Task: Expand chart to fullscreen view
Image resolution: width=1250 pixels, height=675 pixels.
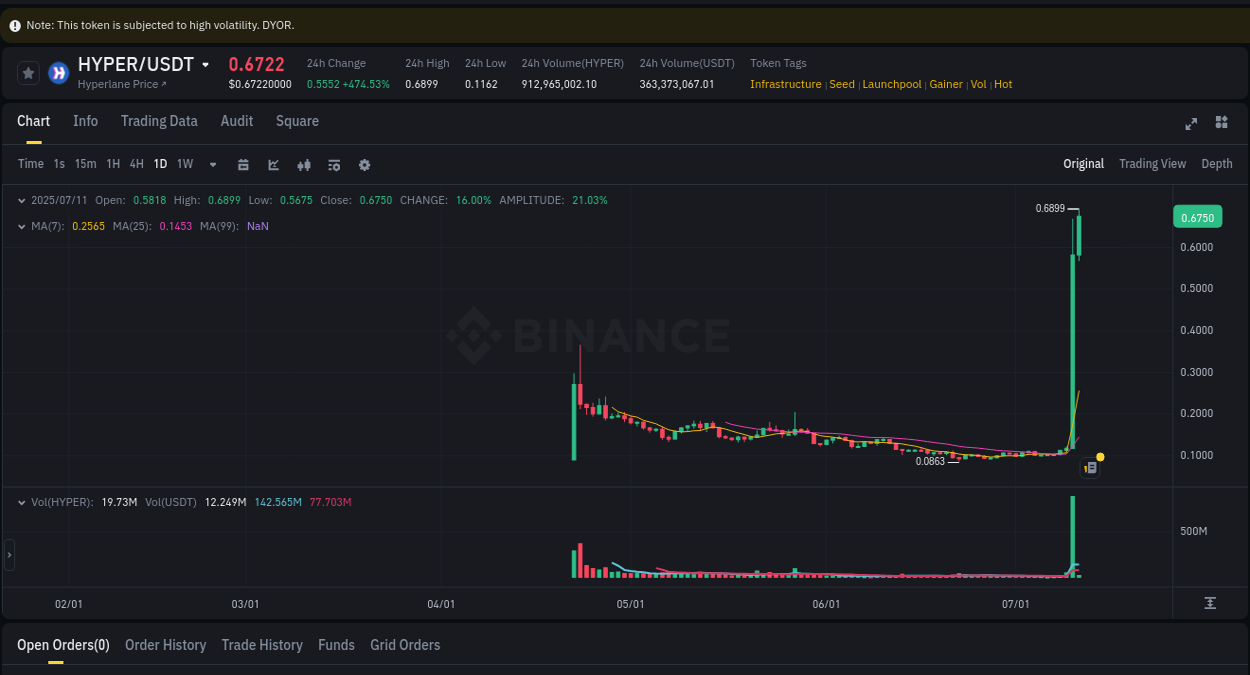Action: (1191, 123)
